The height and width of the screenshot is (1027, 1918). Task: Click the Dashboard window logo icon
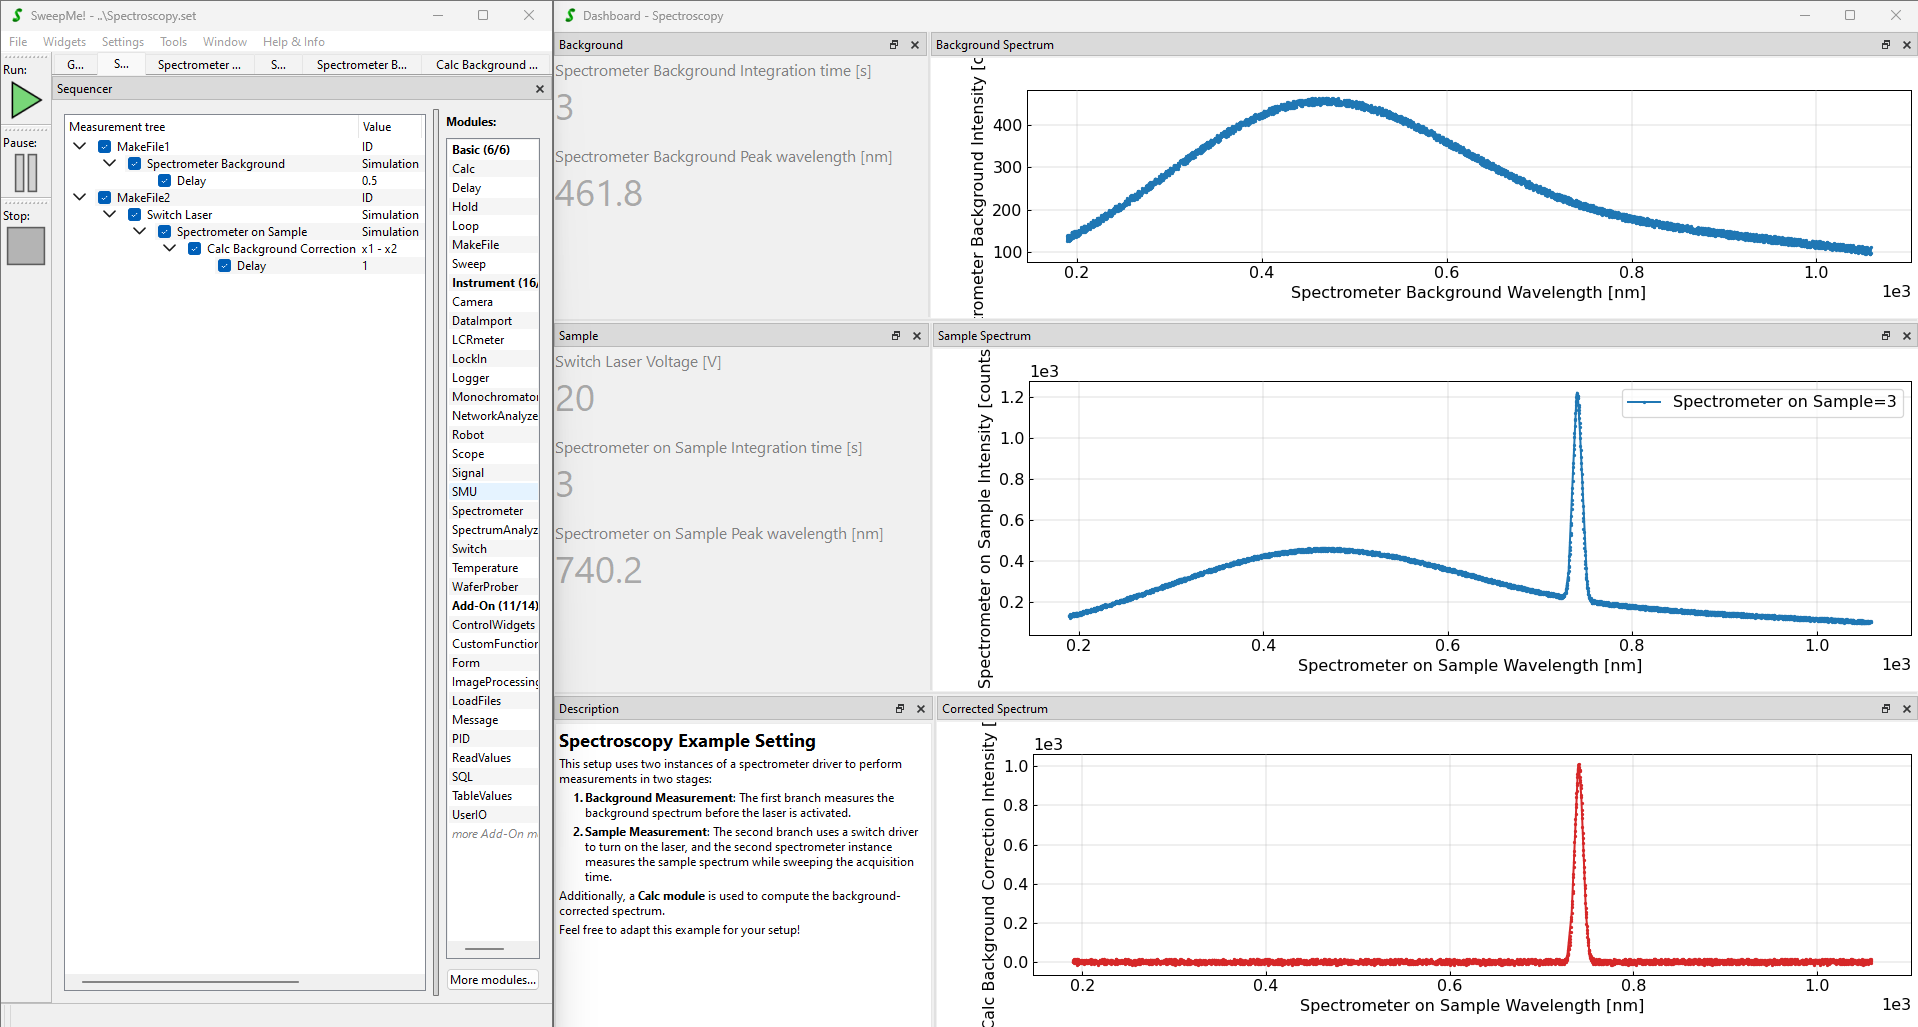point(570,15)
